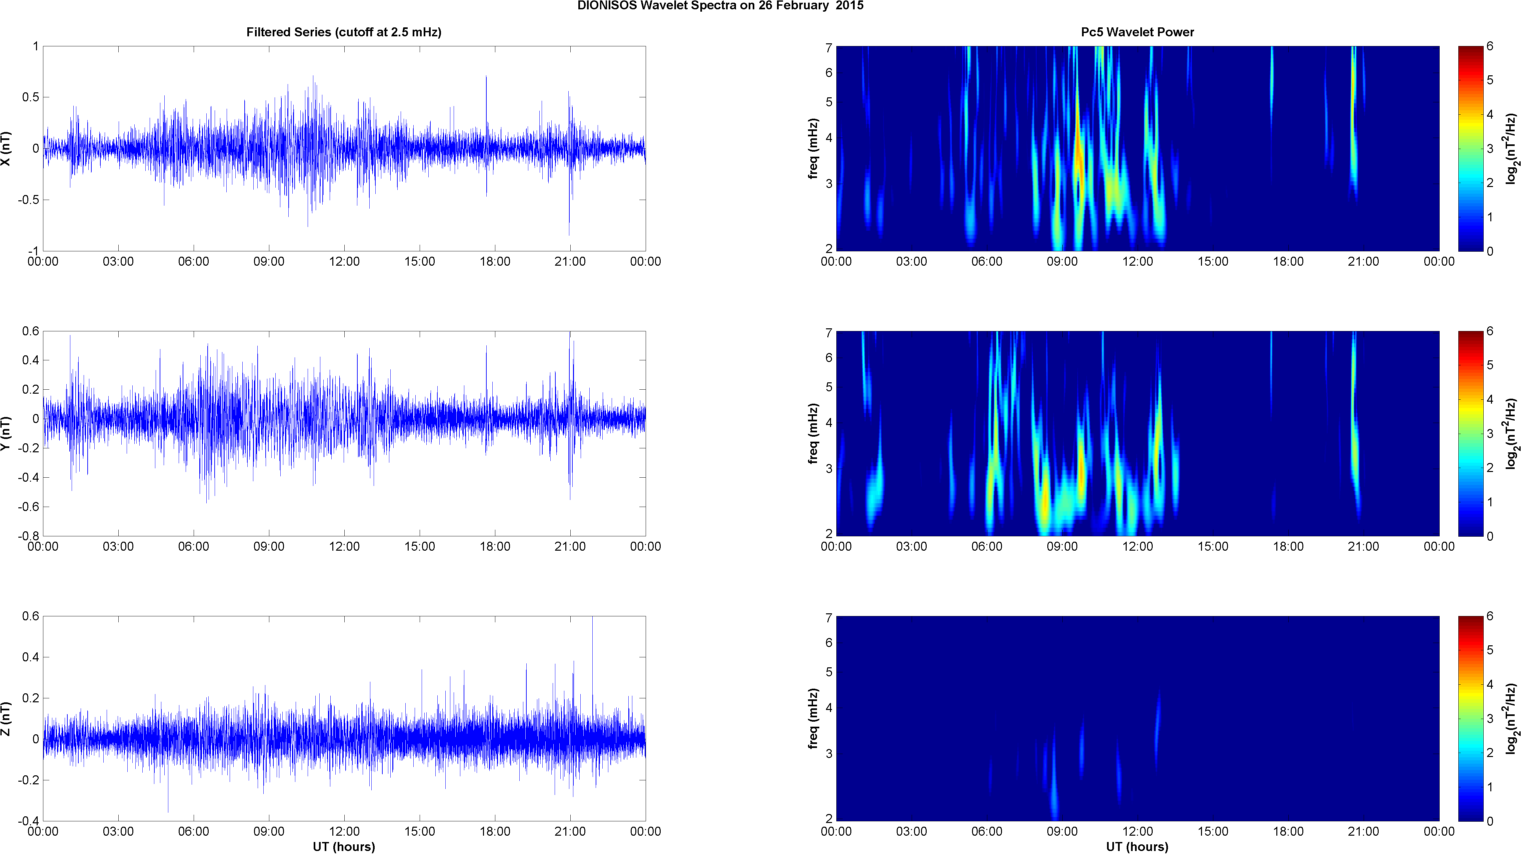1521x854 pixels.
Task: Click the X component filtered time series plot
Action: click(344, 148)
